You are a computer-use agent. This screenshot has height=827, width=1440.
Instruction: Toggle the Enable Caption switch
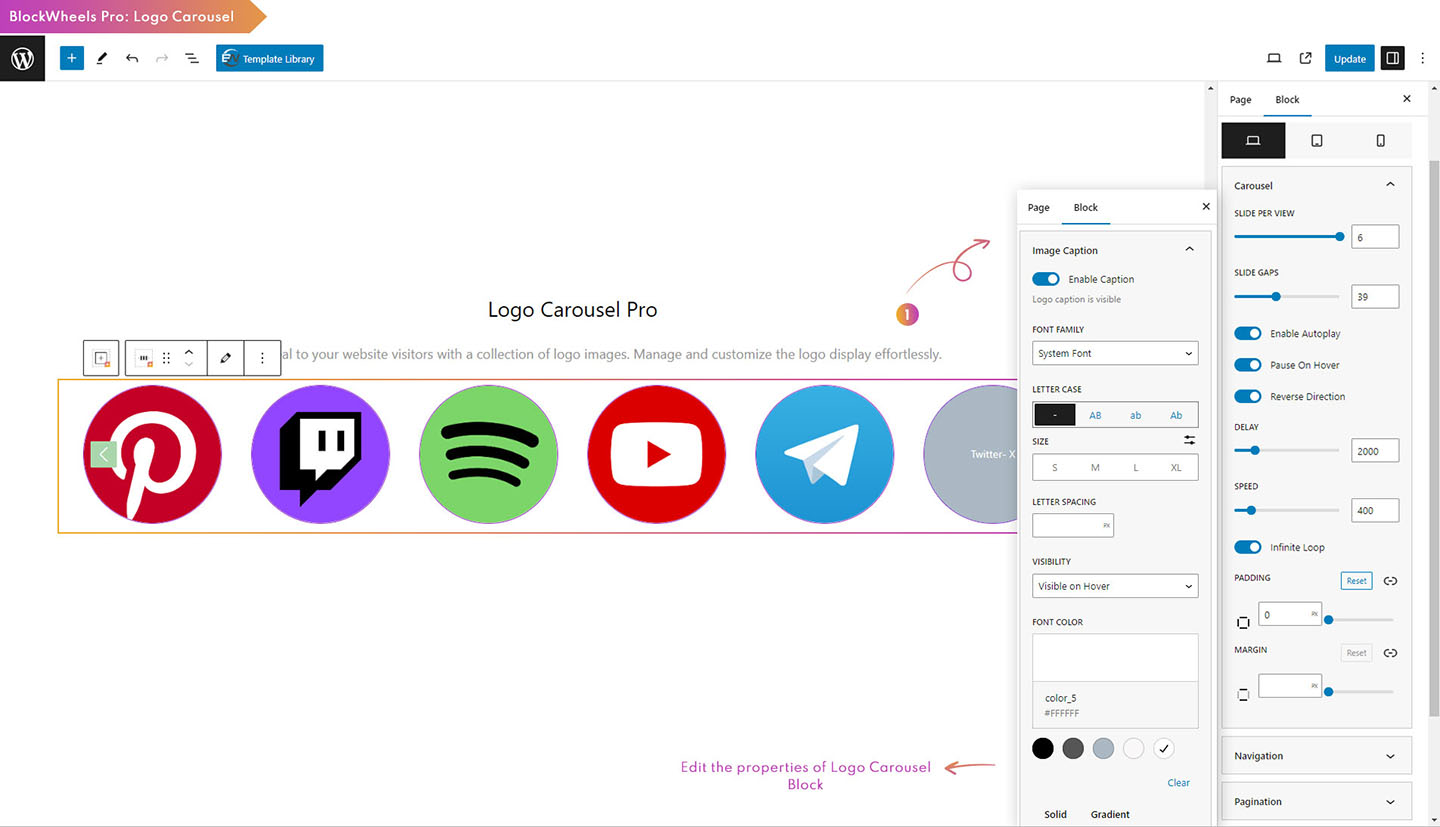point(1046,279)
